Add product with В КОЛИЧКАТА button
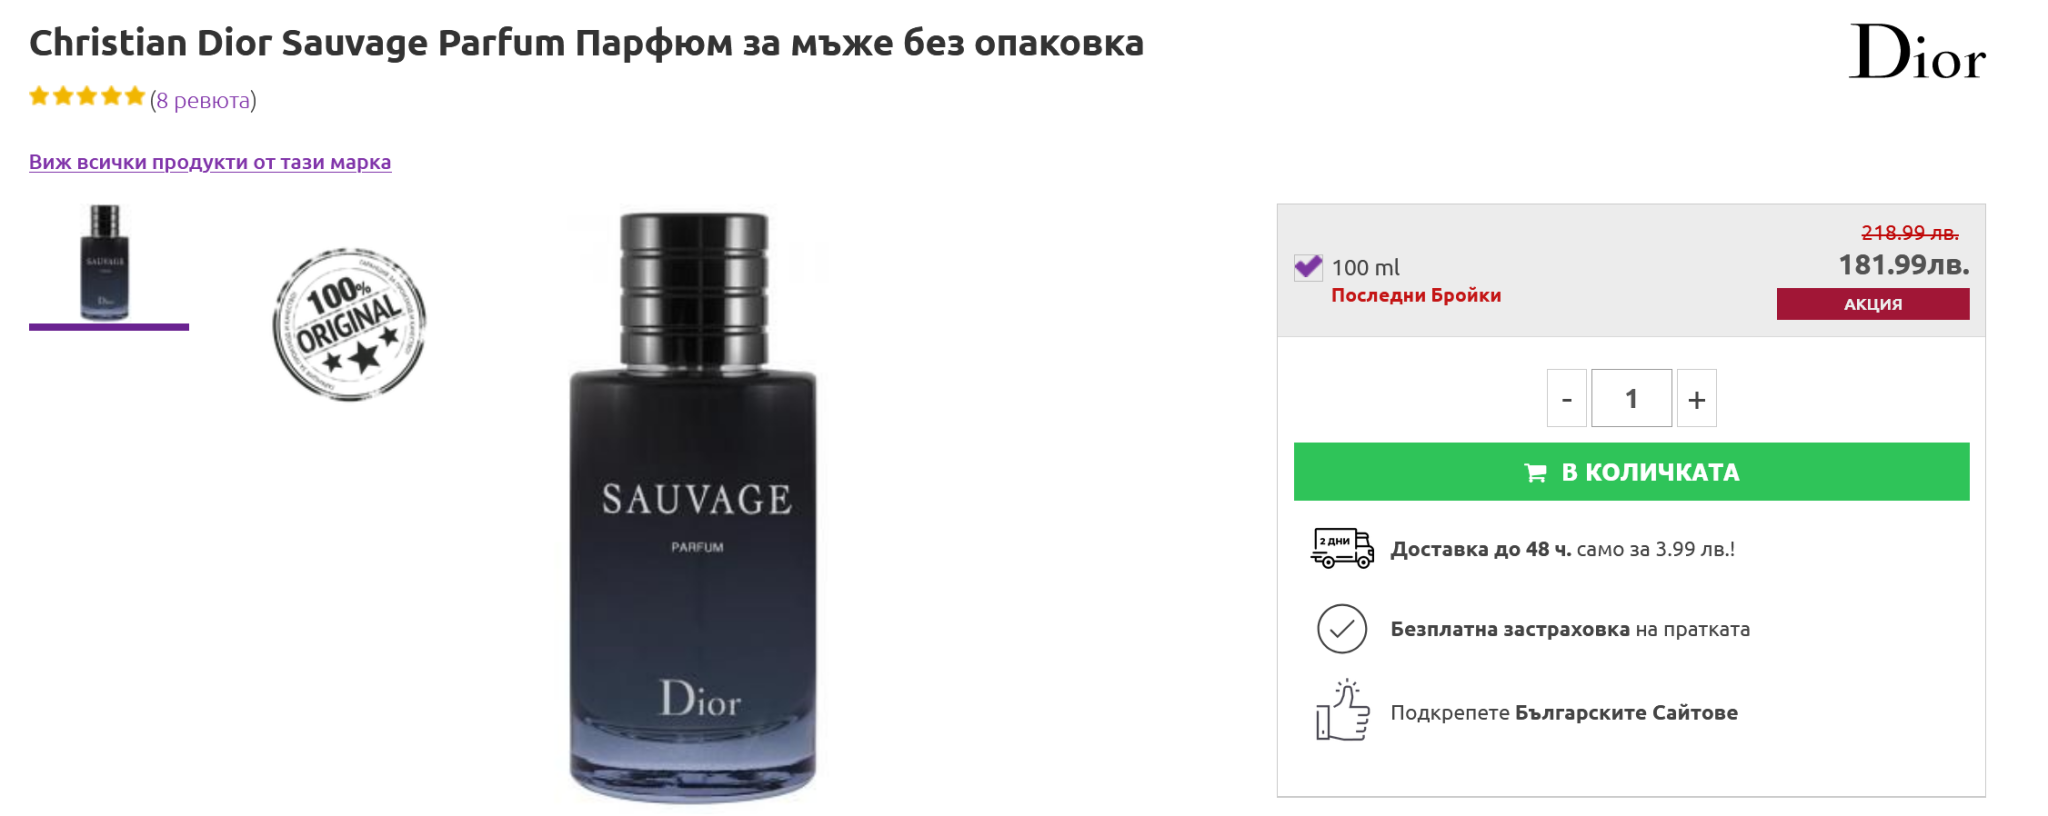The width and height of the screenshot is (2048, 816). (x=1632, y=472)
